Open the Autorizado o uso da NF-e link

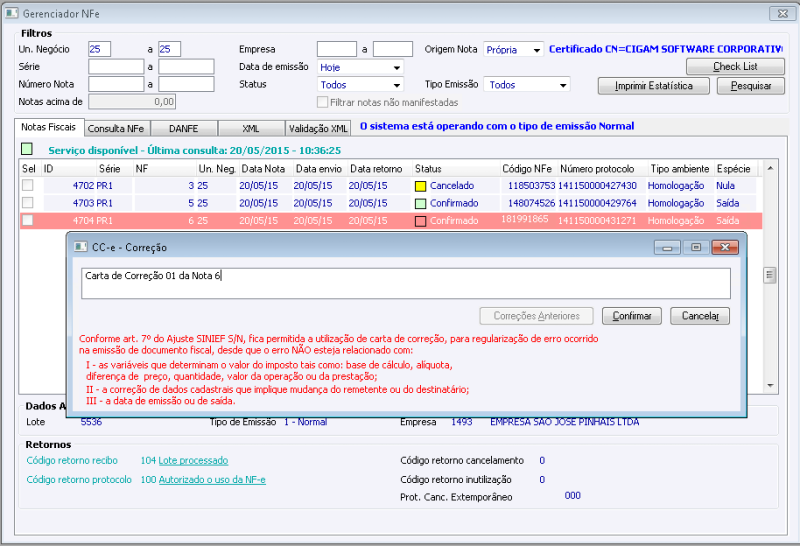click(x=212, y=480)
